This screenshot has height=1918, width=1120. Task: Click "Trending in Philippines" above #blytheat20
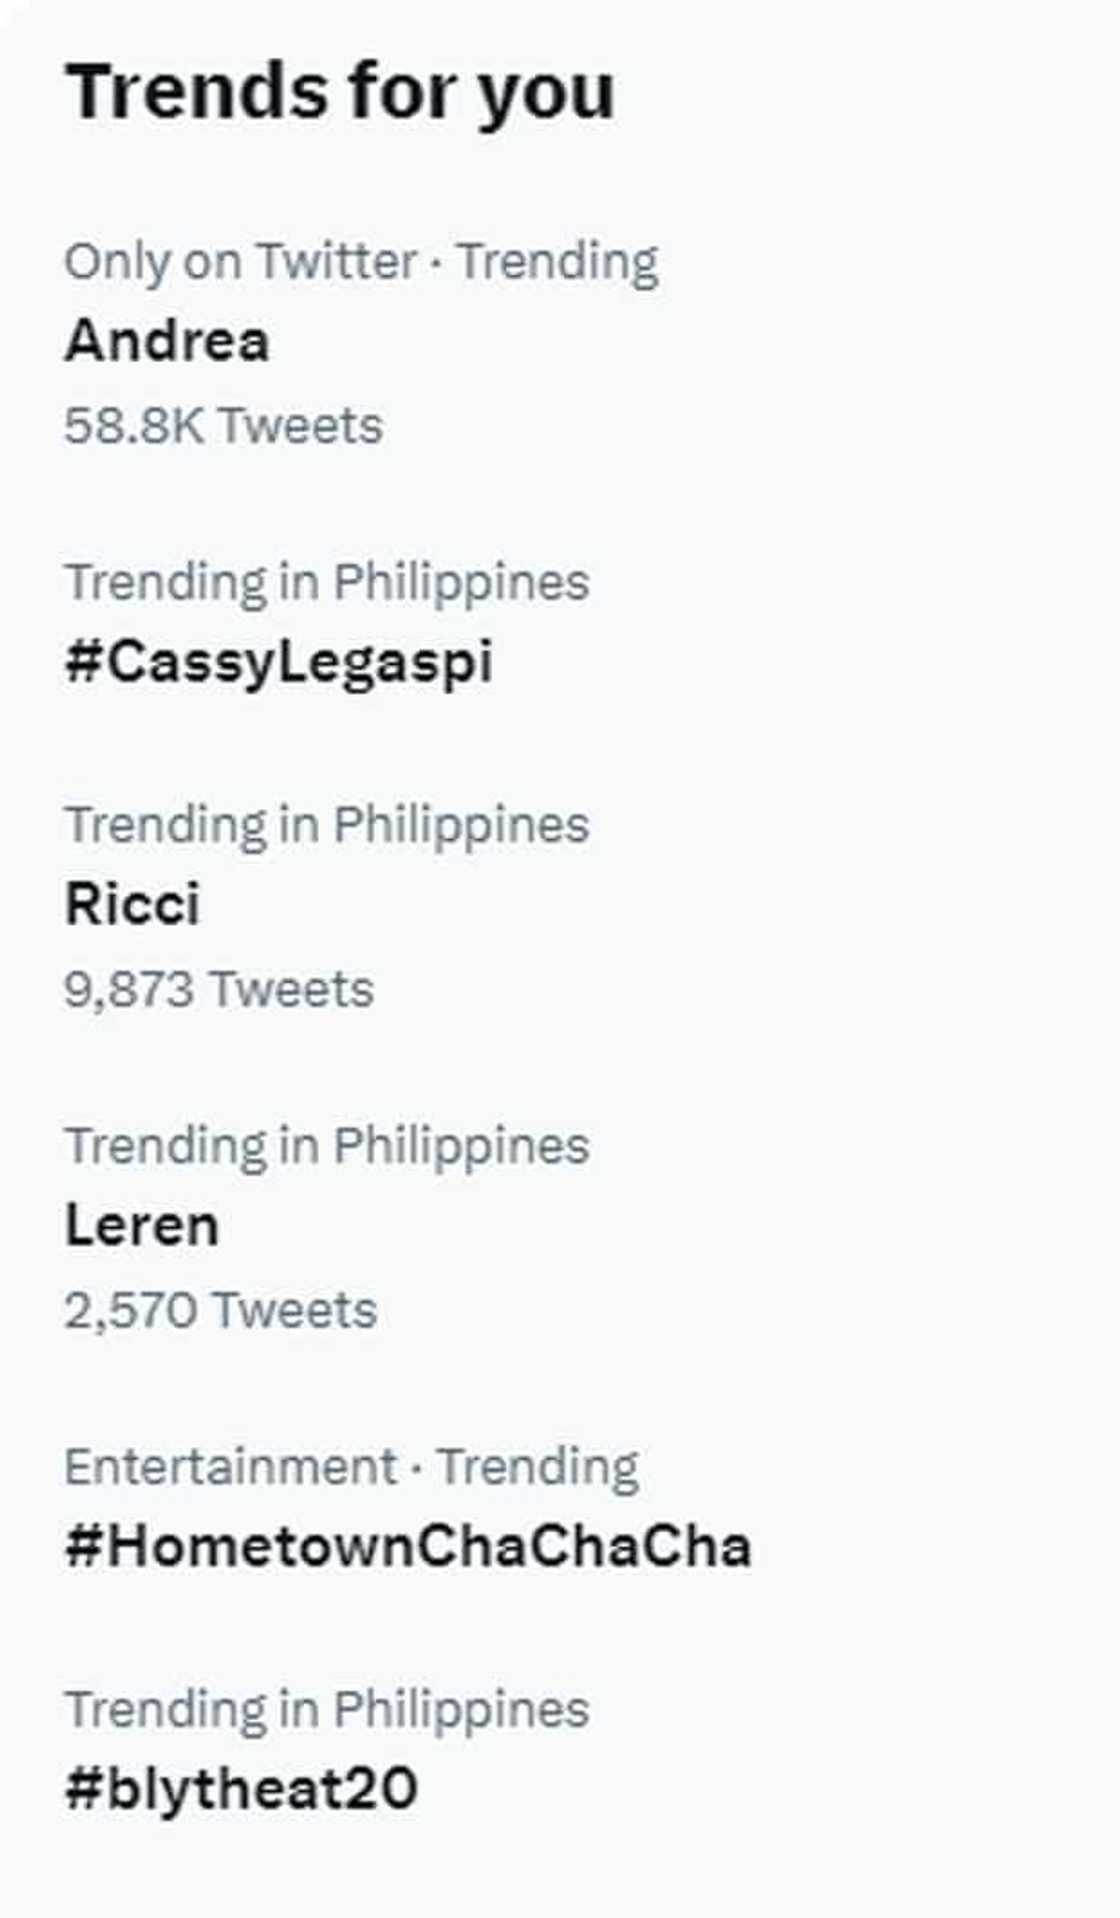[x=327, y=1709]
